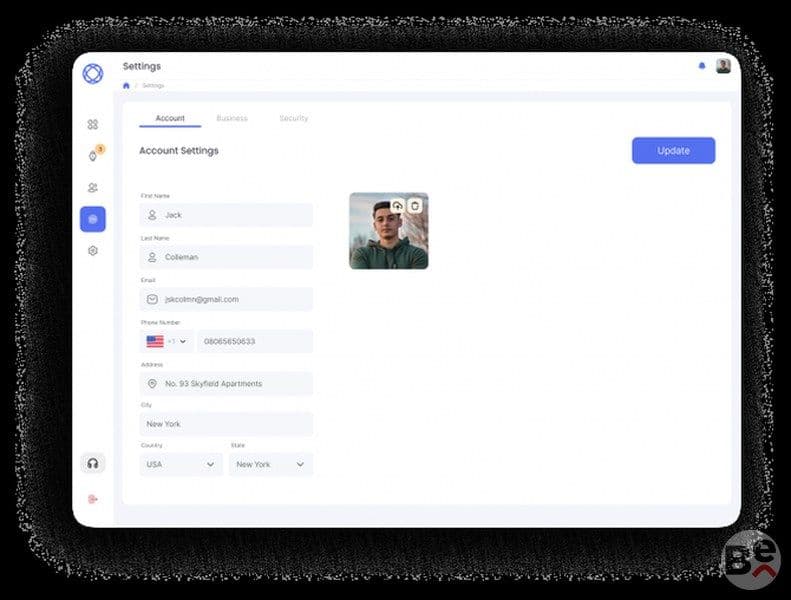Click the First Name field containing Jack
Viewport: 791px width, 600px height.
pos(226,215)
